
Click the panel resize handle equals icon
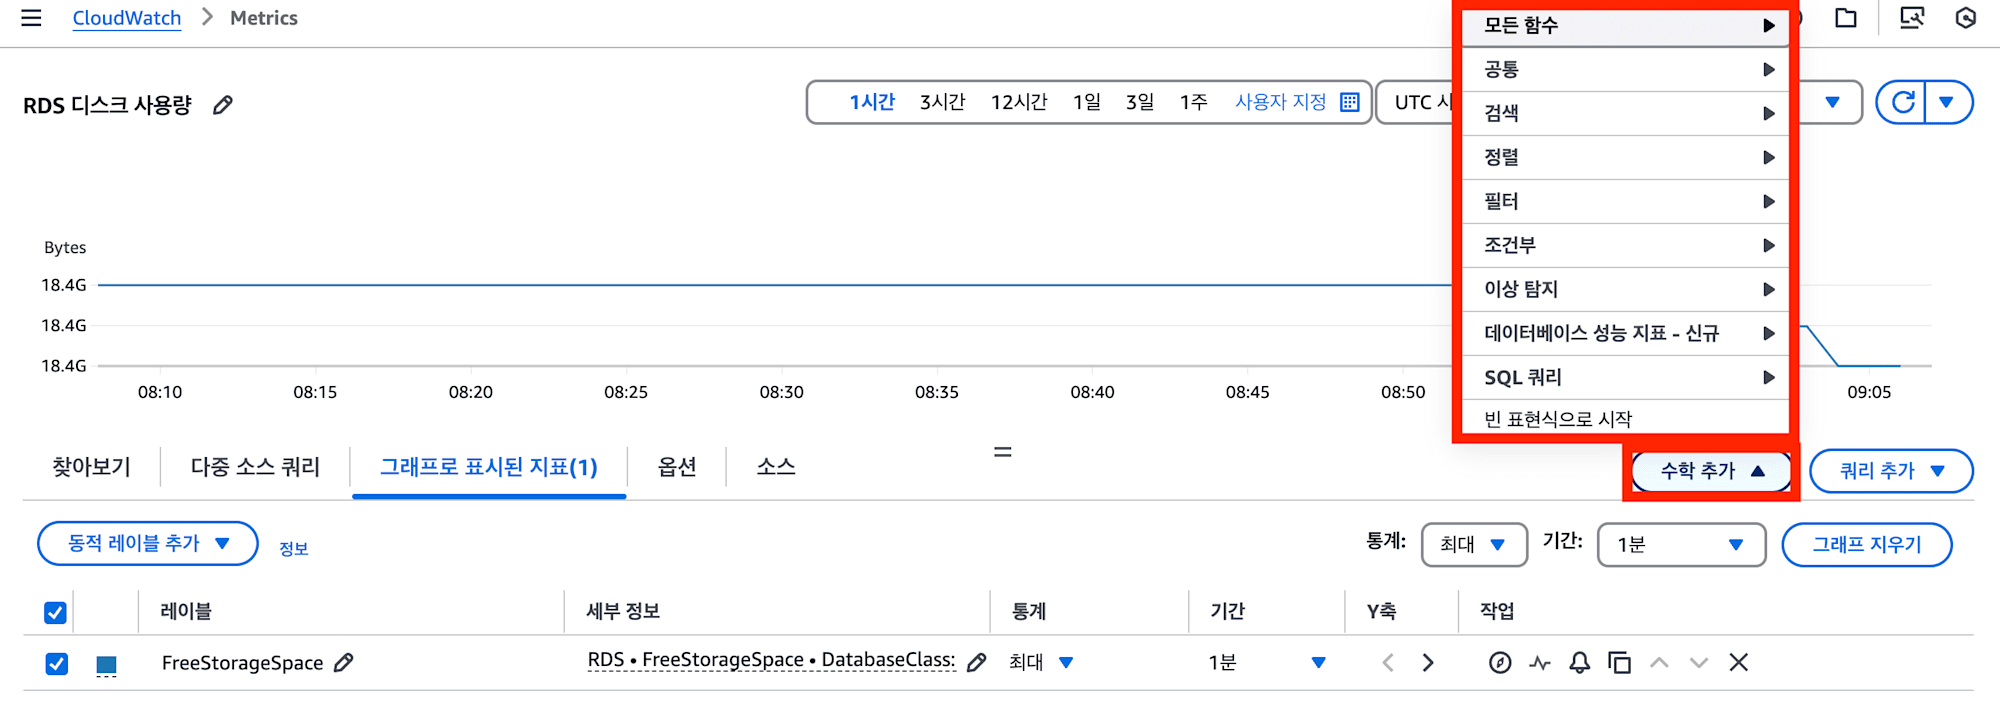tap(1002, 452)
